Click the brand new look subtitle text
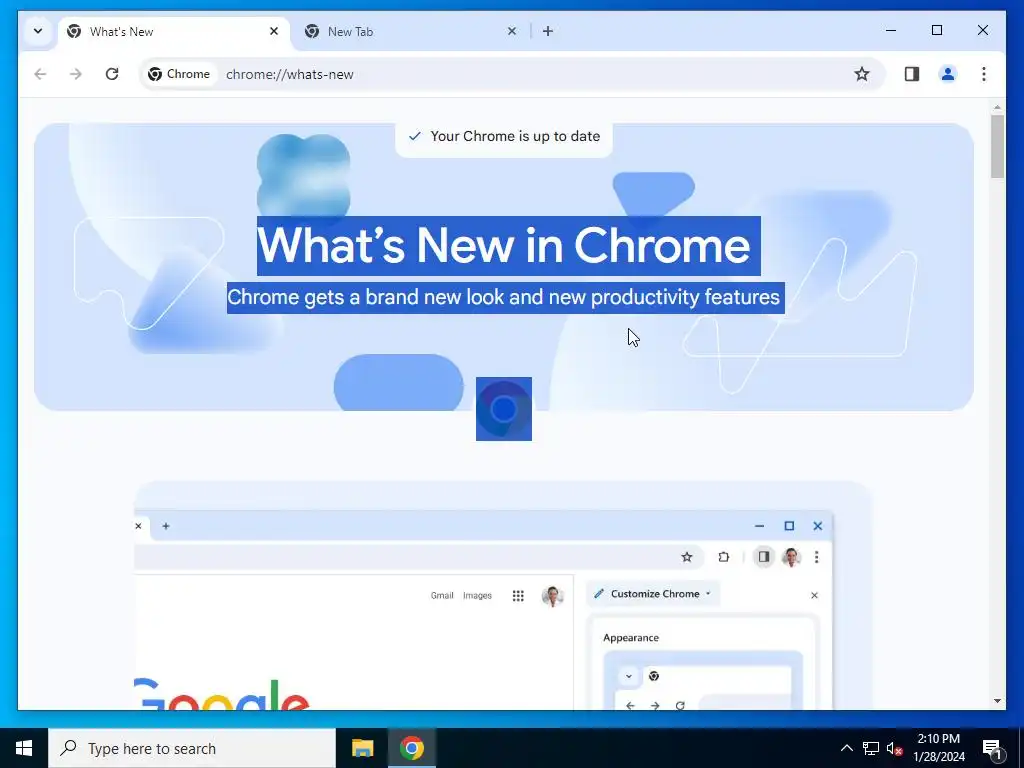This screenshot has width=1024, height=768. (504, 297)
